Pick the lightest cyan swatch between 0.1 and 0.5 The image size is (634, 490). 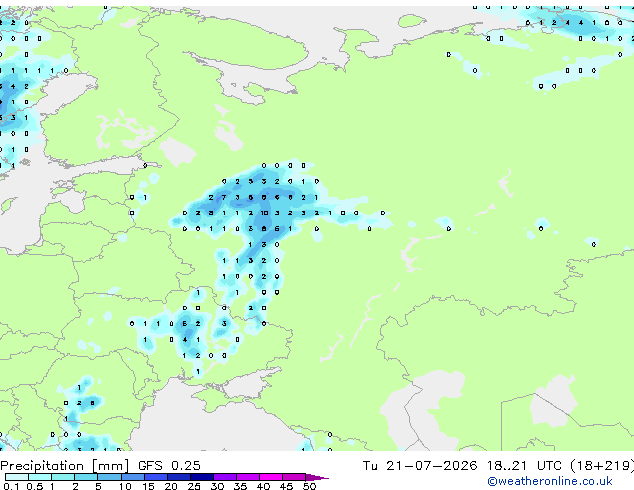point(17,477)
